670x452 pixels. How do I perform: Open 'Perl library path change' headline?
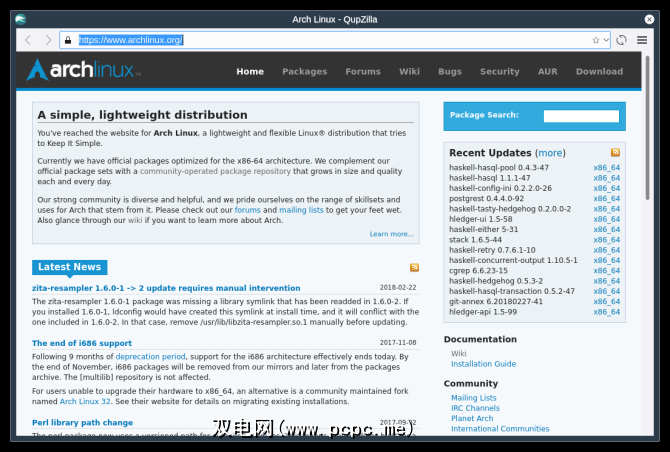coord(82,423)
